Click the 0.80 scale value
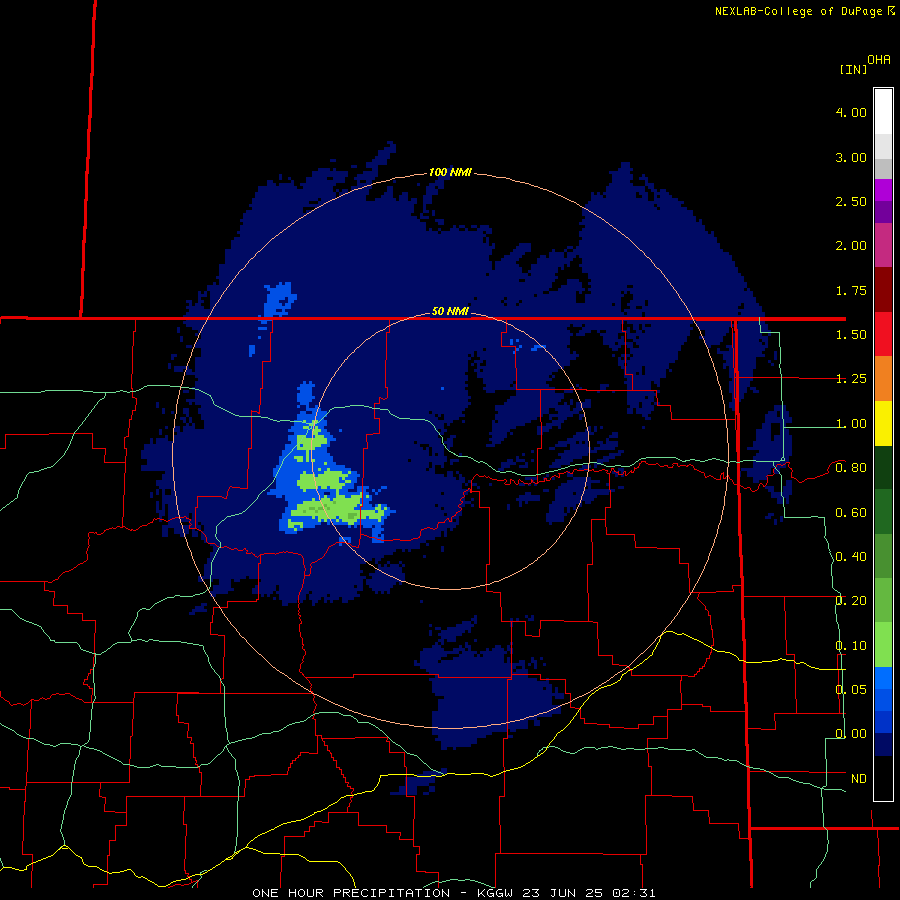Screen dimensions: 900x900 tap(851, 468)
